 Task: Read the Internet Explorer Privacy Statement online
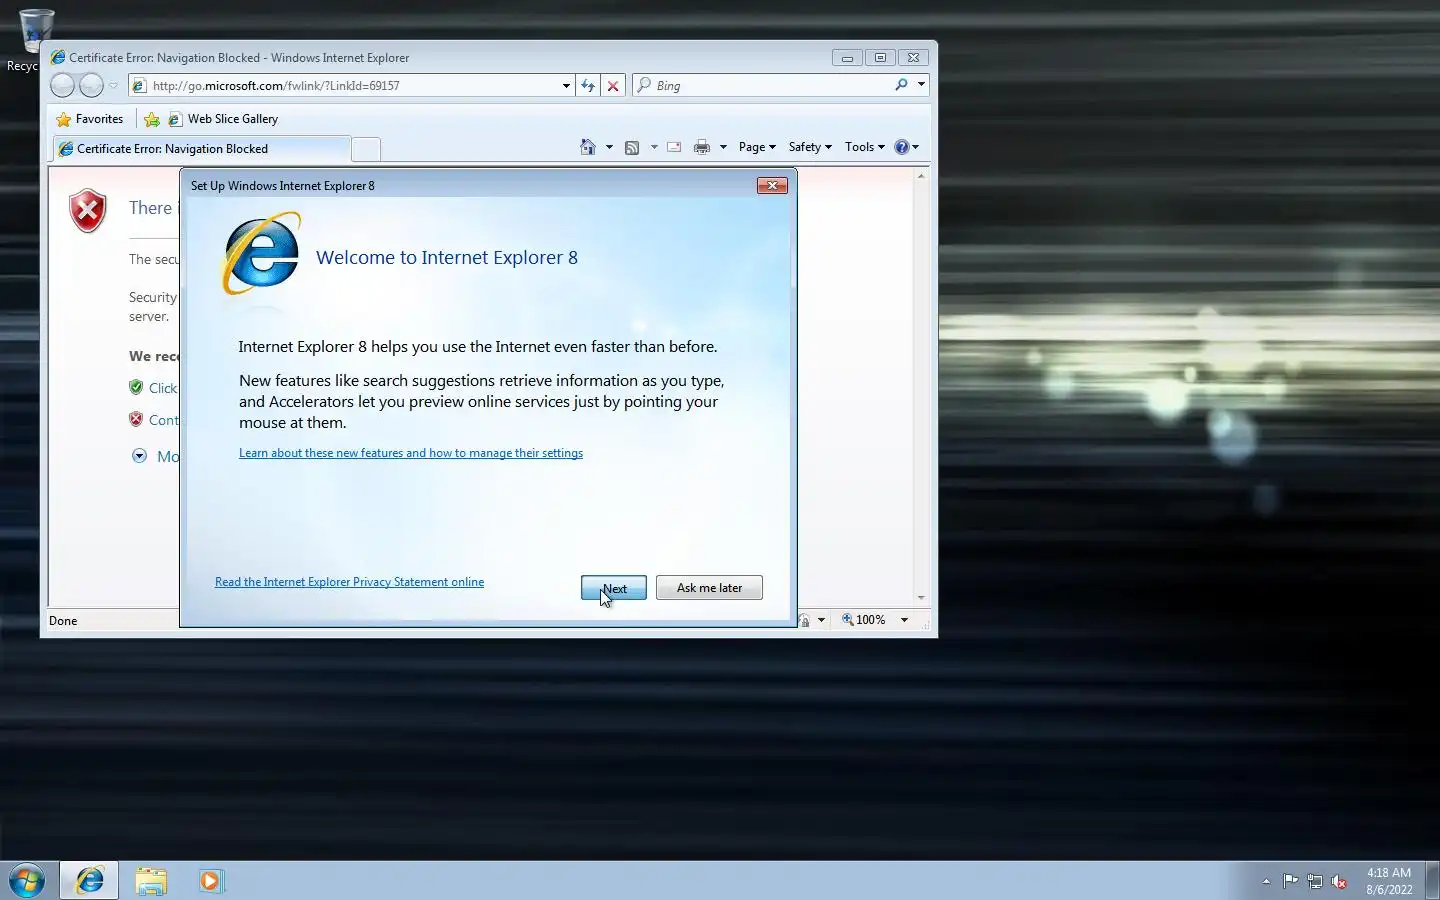[x=349, y=582]
